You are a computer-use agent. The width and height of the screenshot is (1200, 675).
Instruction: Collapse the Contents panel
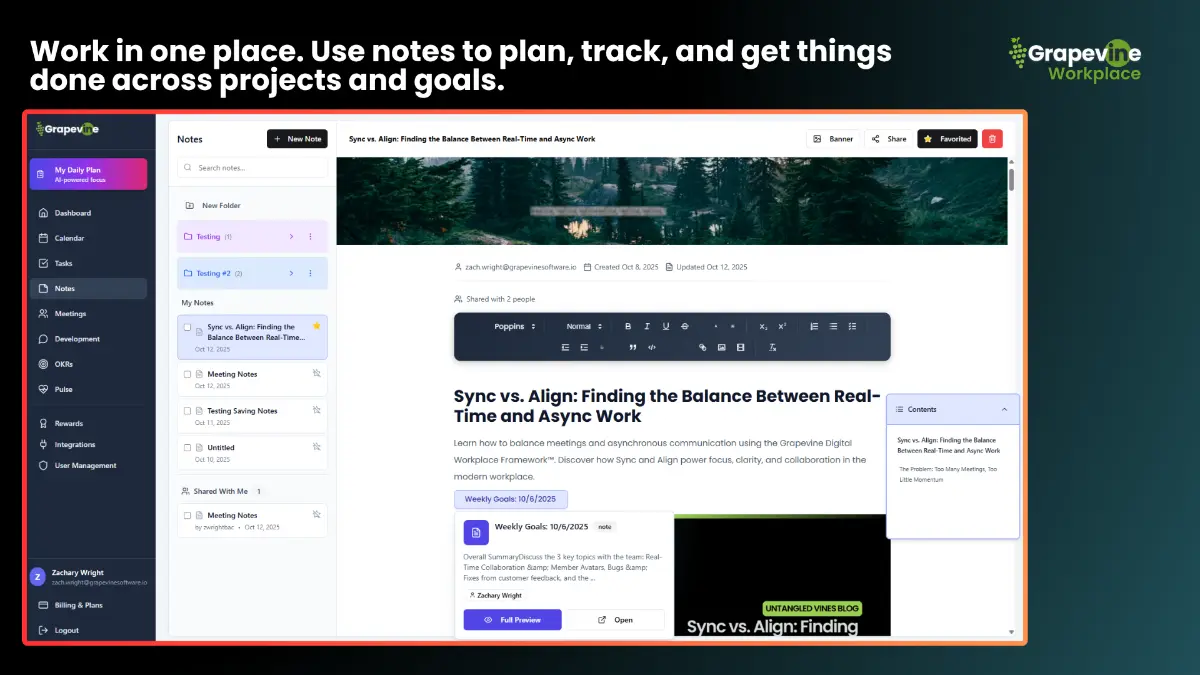[1004, 409]
